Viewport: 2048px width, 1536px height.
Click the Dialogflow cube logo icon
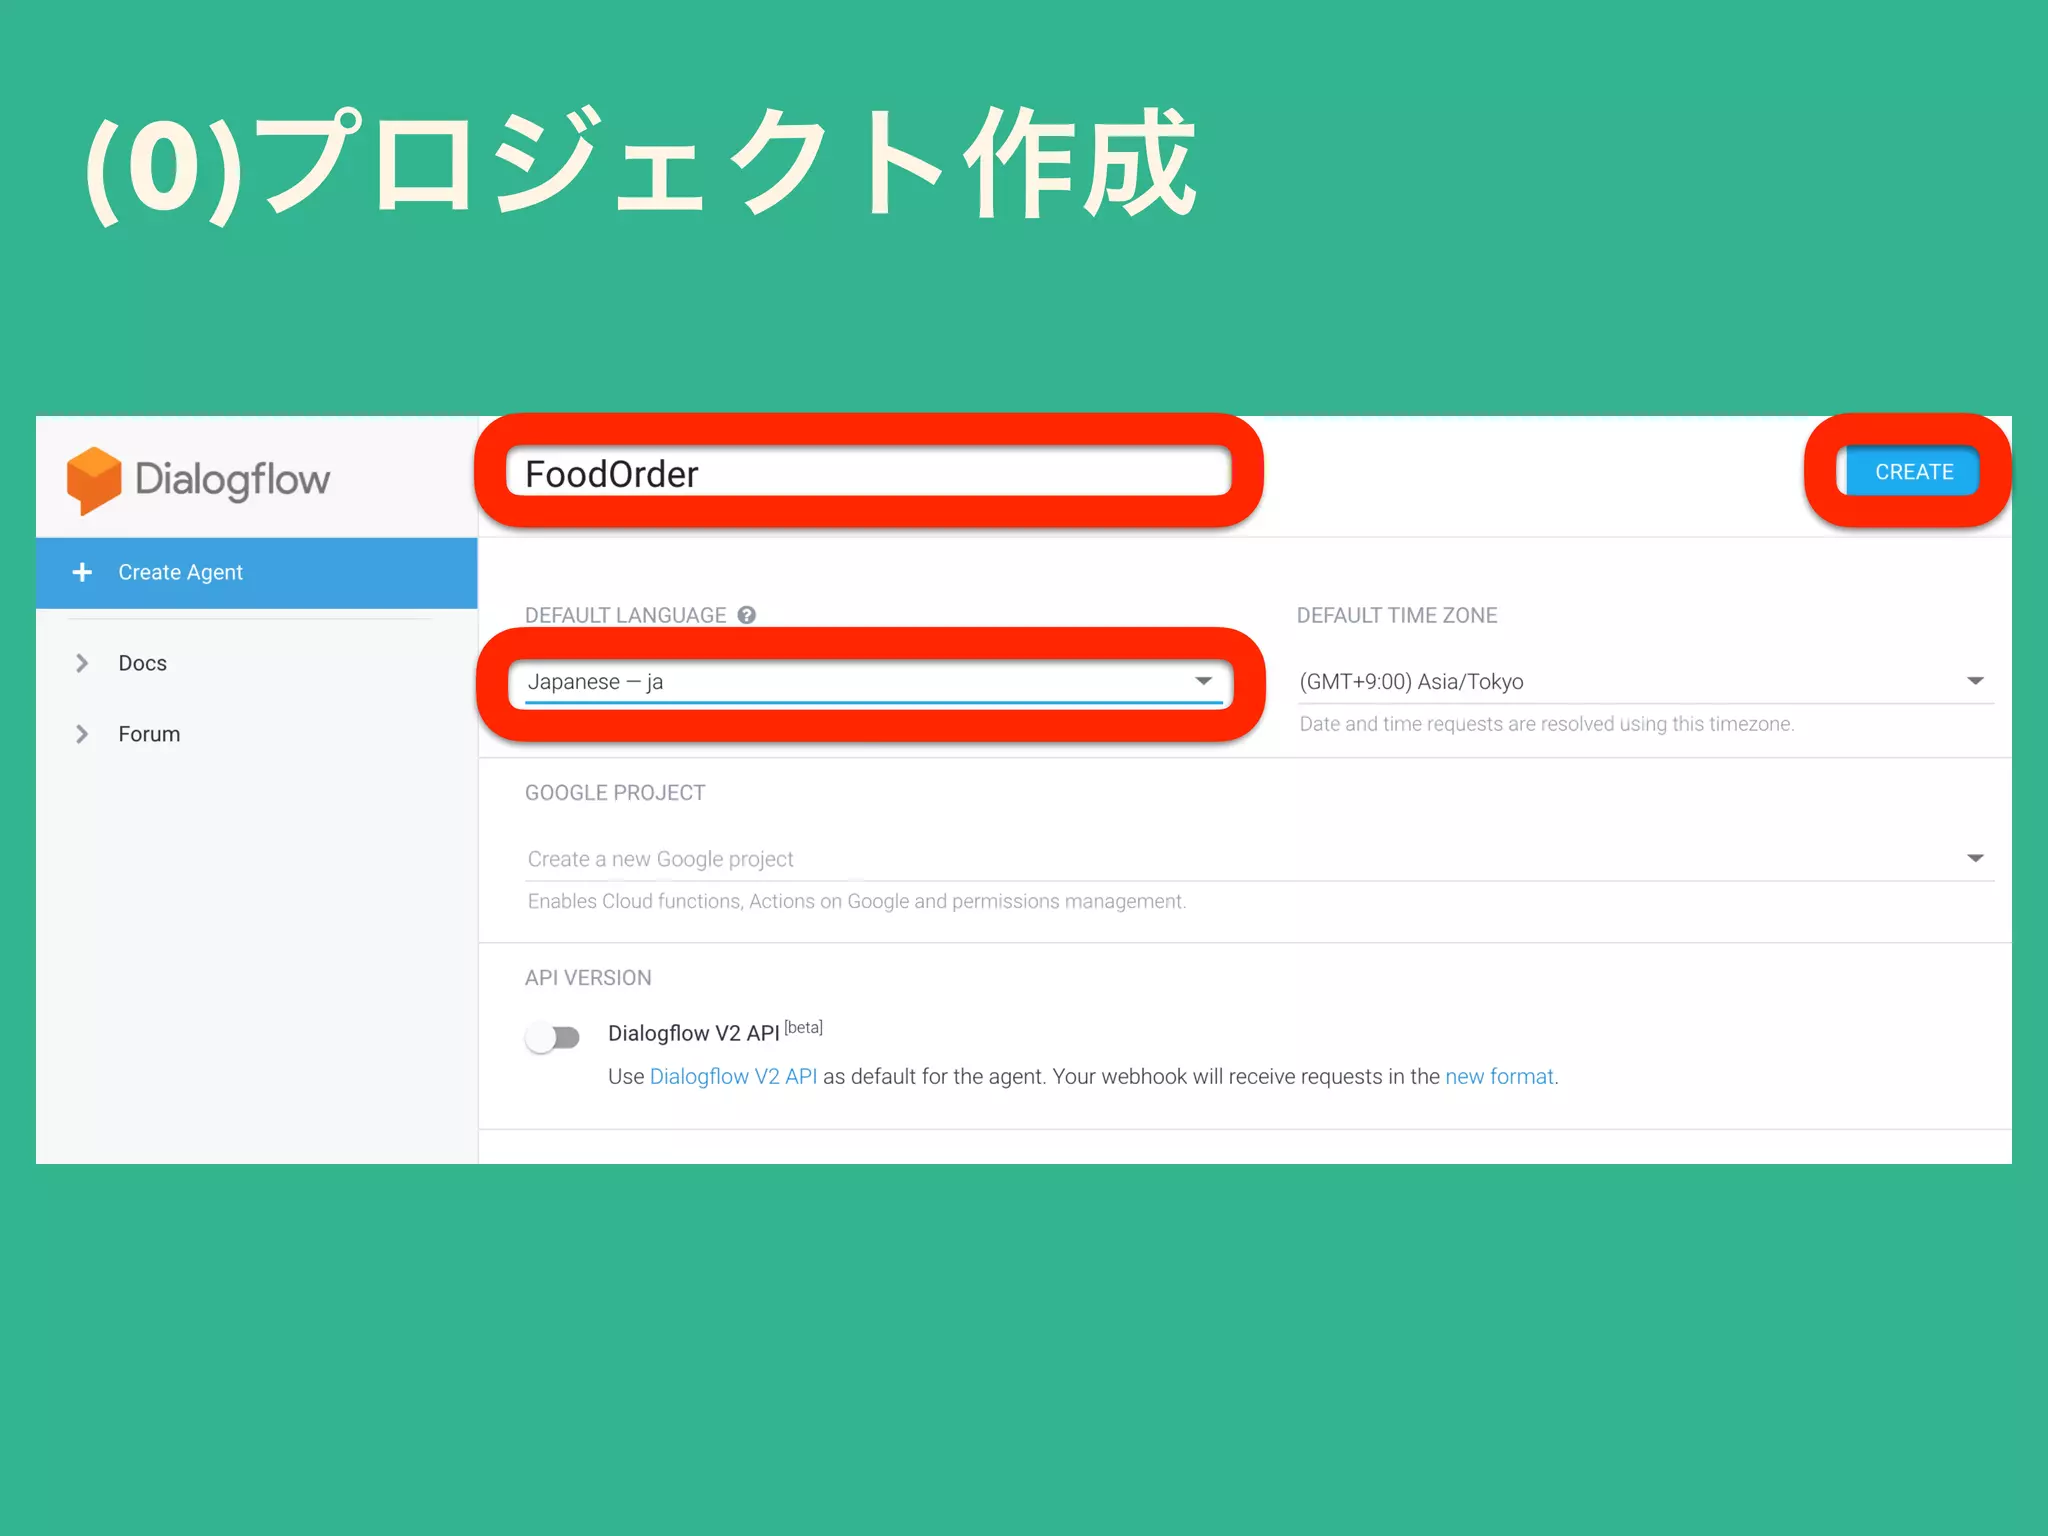coord(93,480)
